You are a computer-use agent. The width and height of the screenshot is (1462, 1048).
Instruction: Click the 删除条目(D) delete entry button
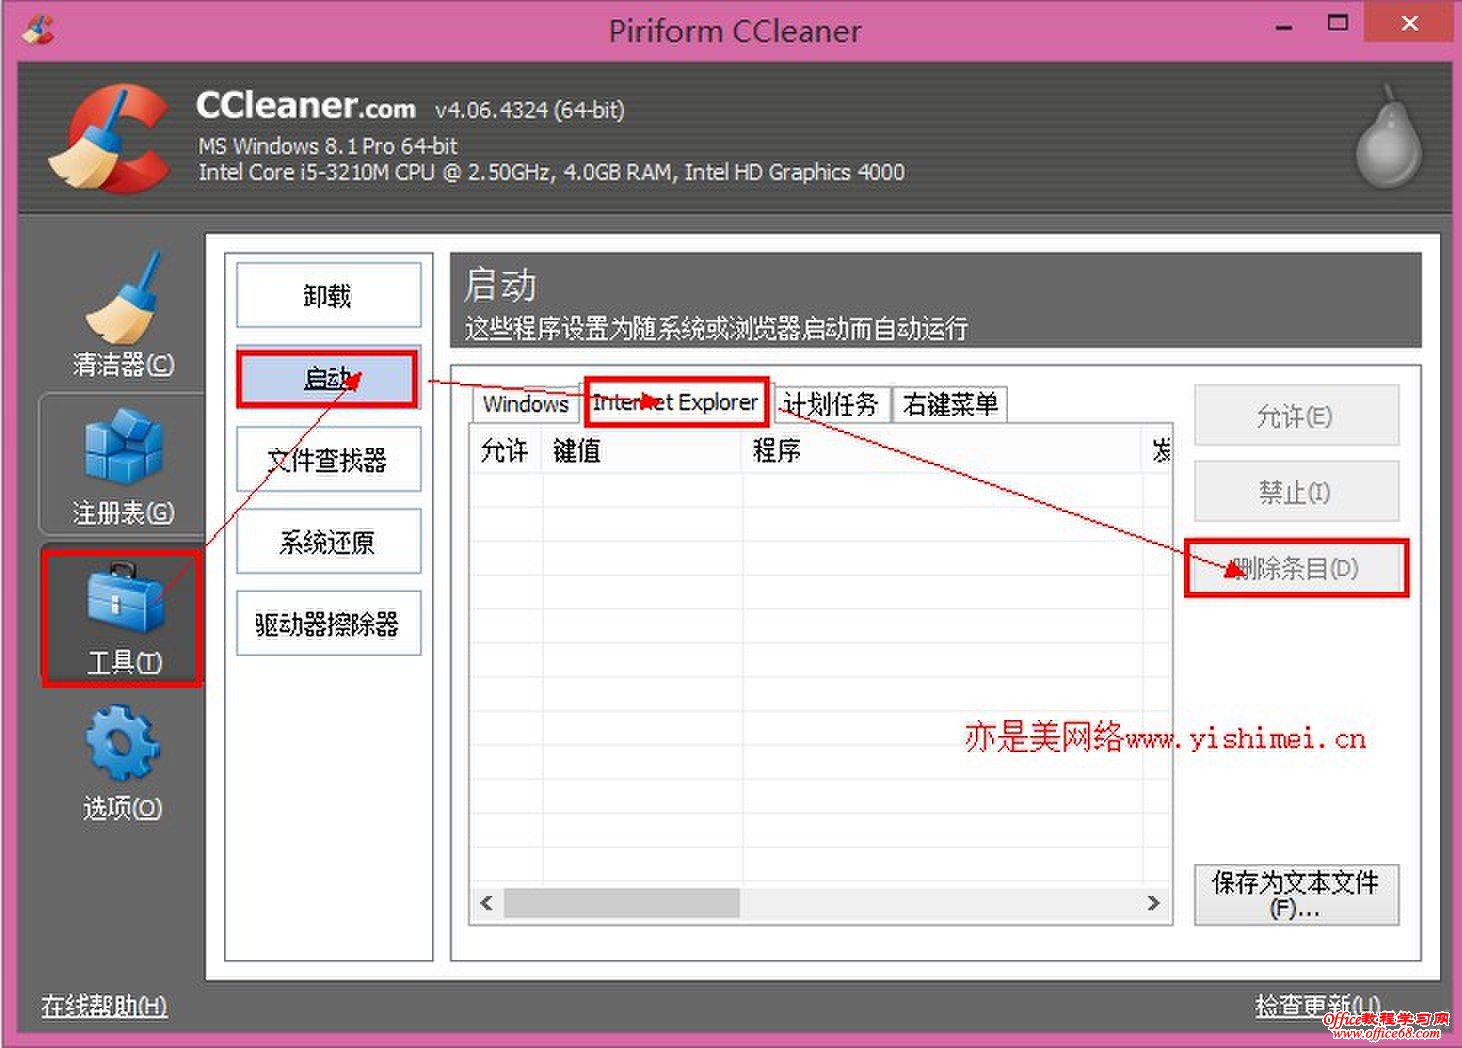[x=1296, y=567]
